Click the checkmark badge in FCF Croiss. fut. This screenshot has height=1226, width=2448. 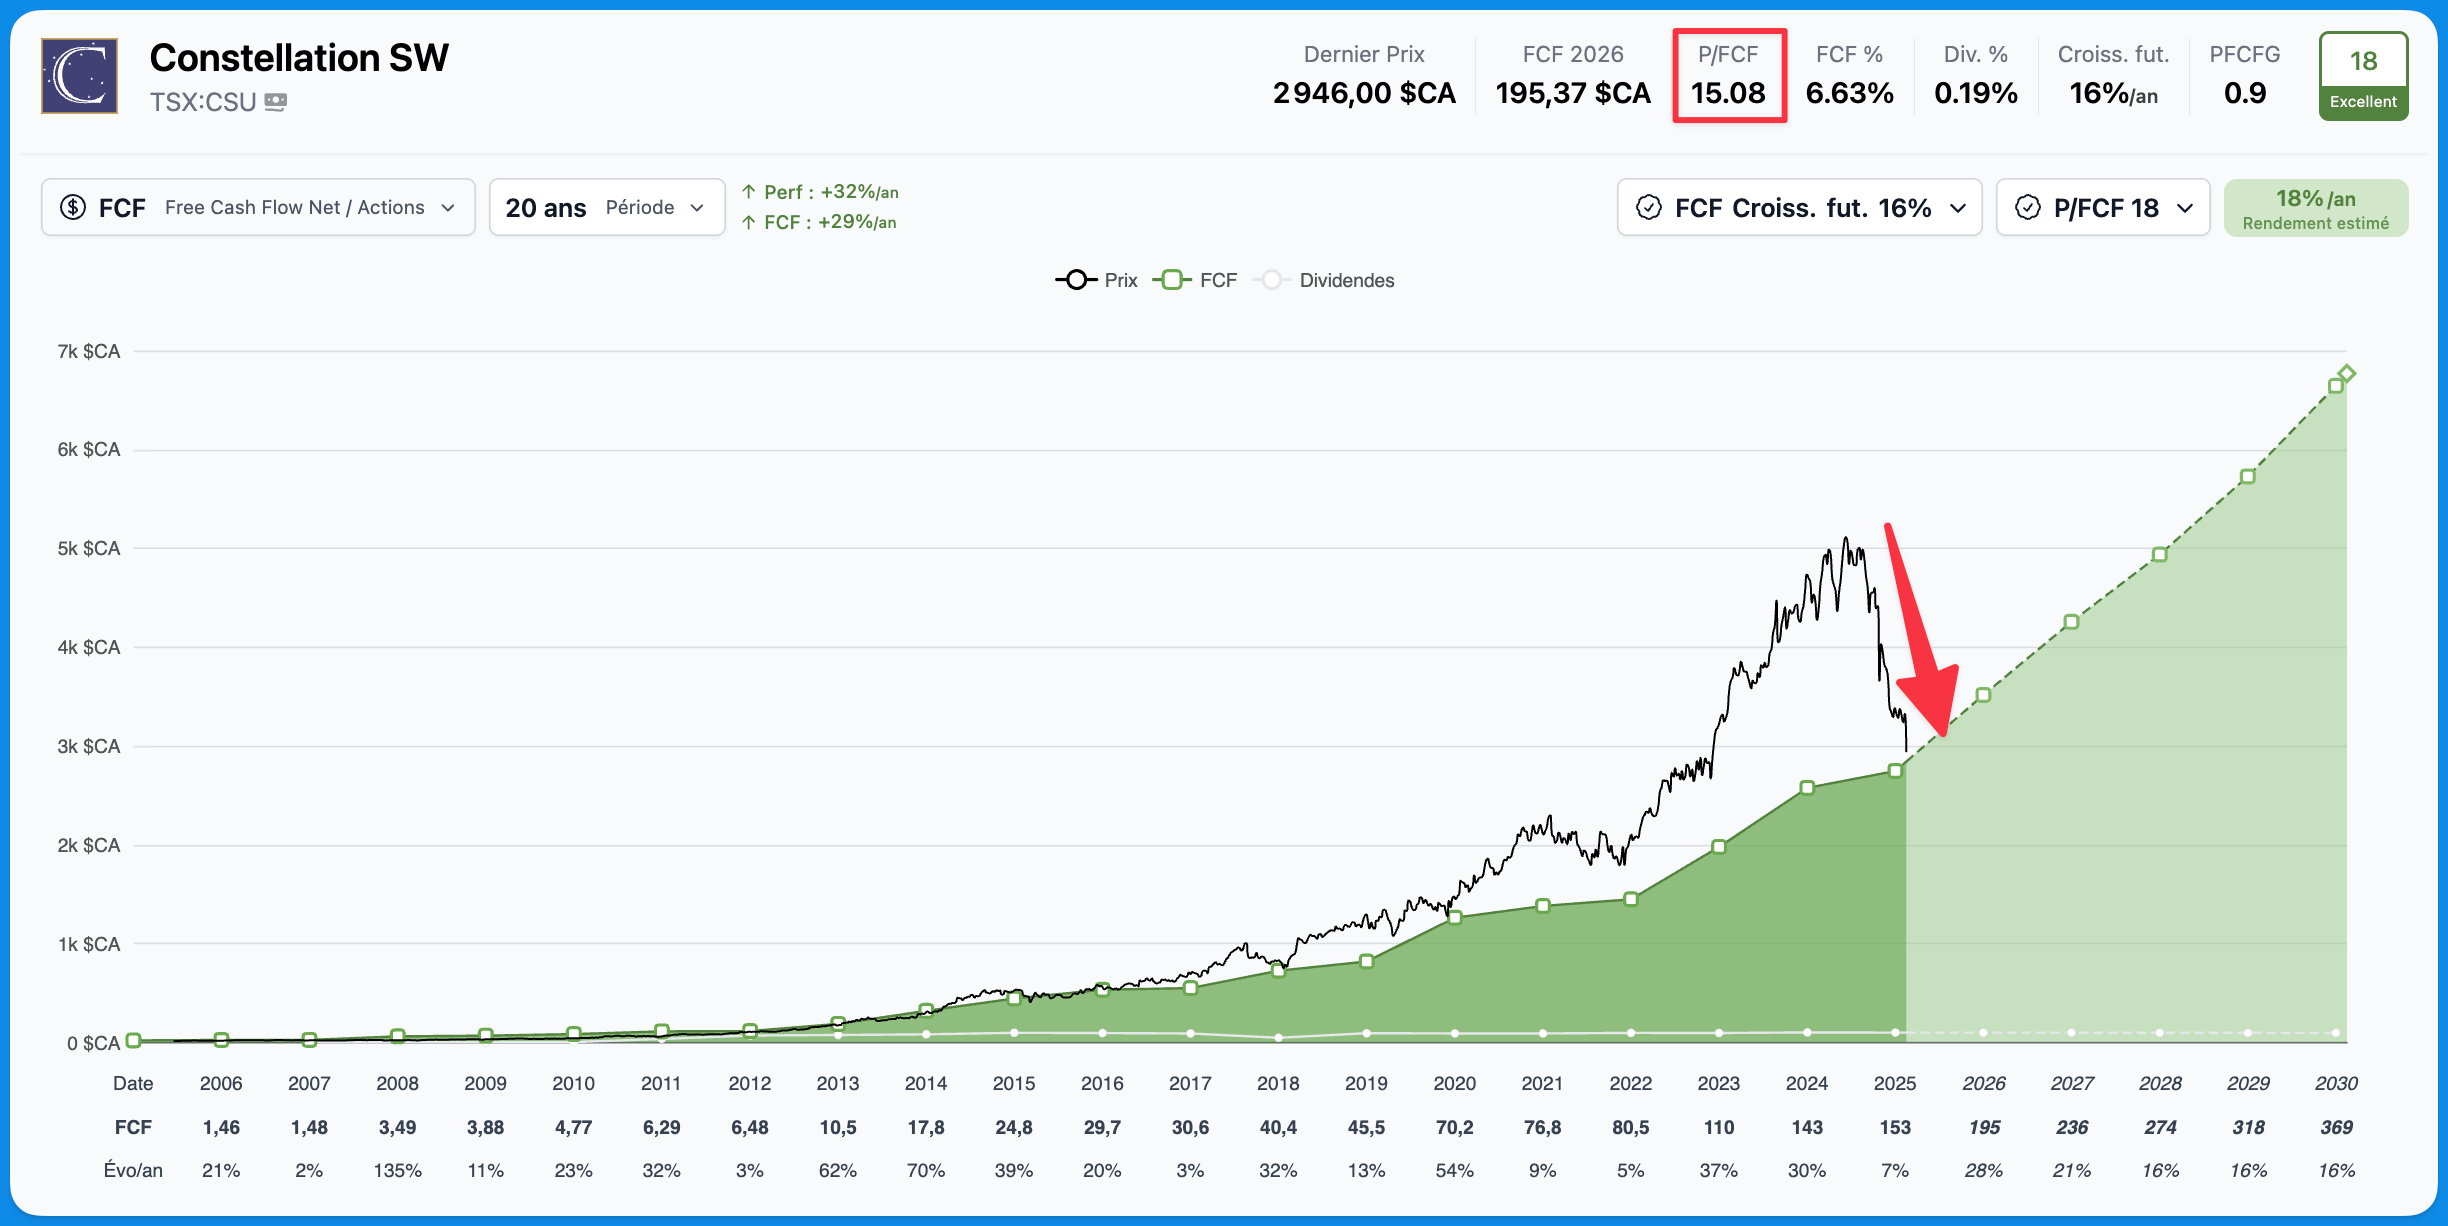tap(1648, 208)
